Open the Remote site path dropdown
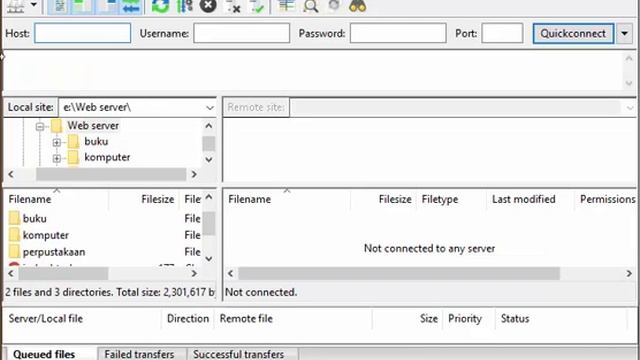The image size is (640, 360). click(x=630, y=108)
